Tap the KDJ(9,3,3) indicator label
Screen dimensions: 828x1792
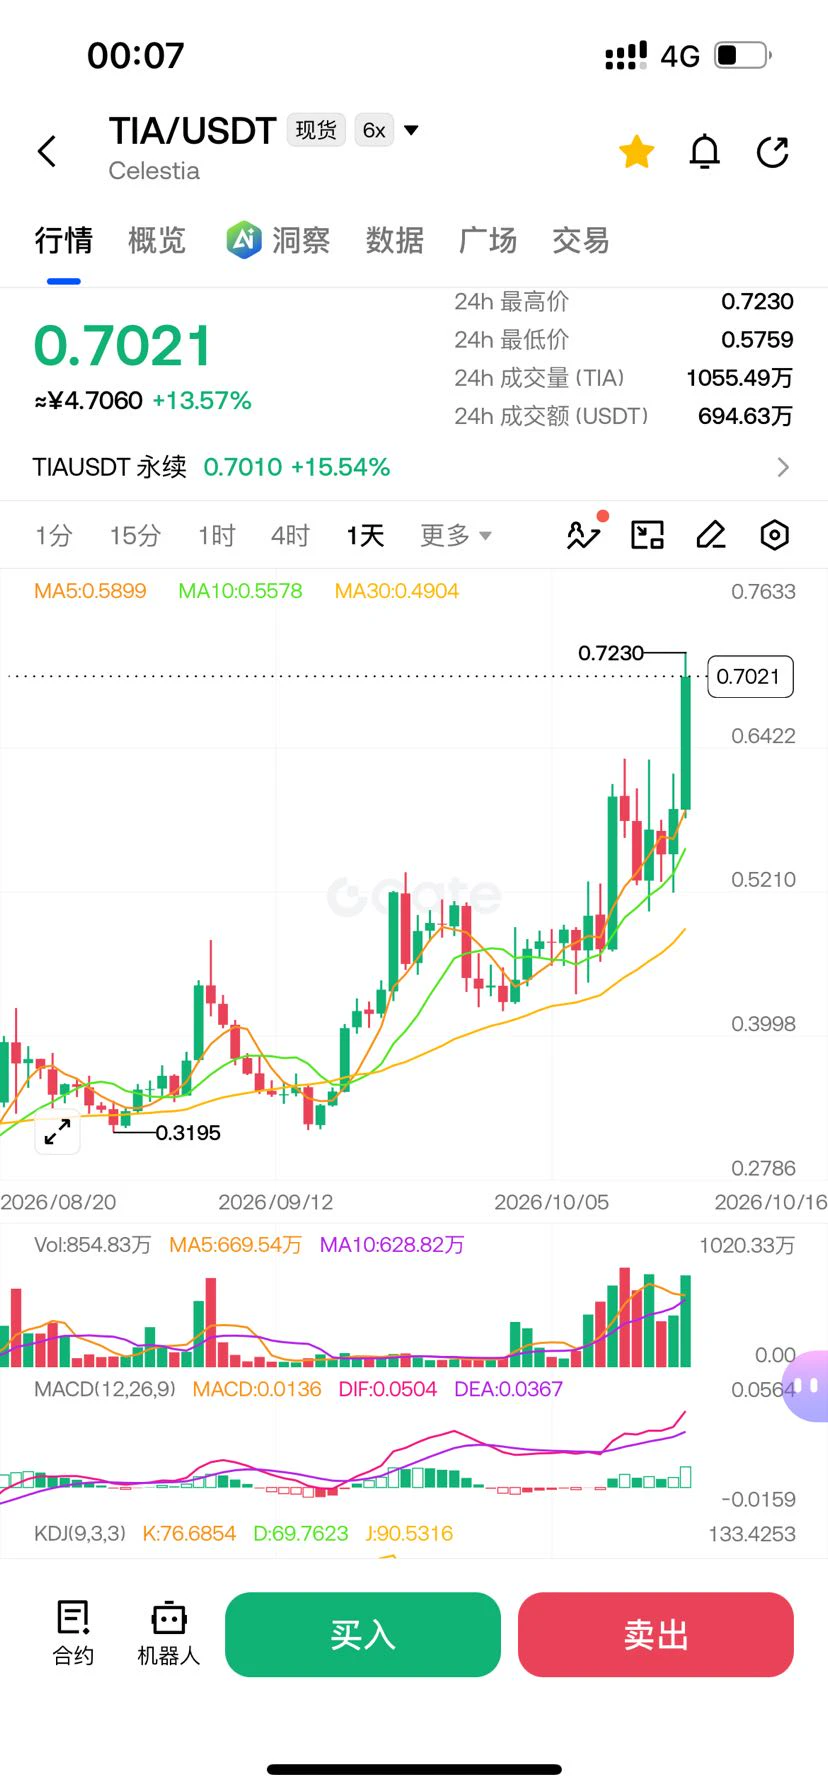(80, 1533)
